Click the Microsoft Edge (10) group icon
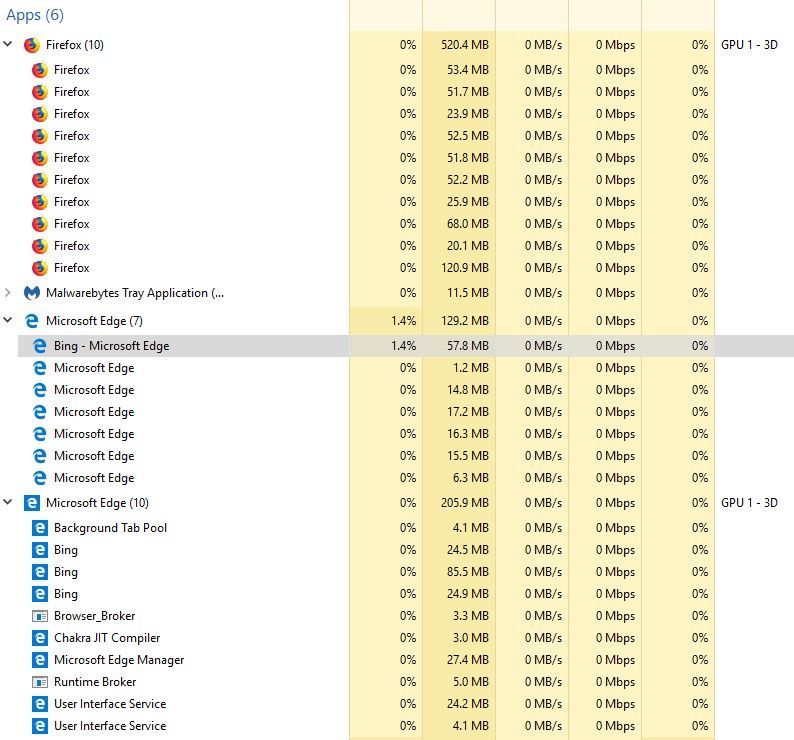The image size is (794, 740). [x=31, y=502]
